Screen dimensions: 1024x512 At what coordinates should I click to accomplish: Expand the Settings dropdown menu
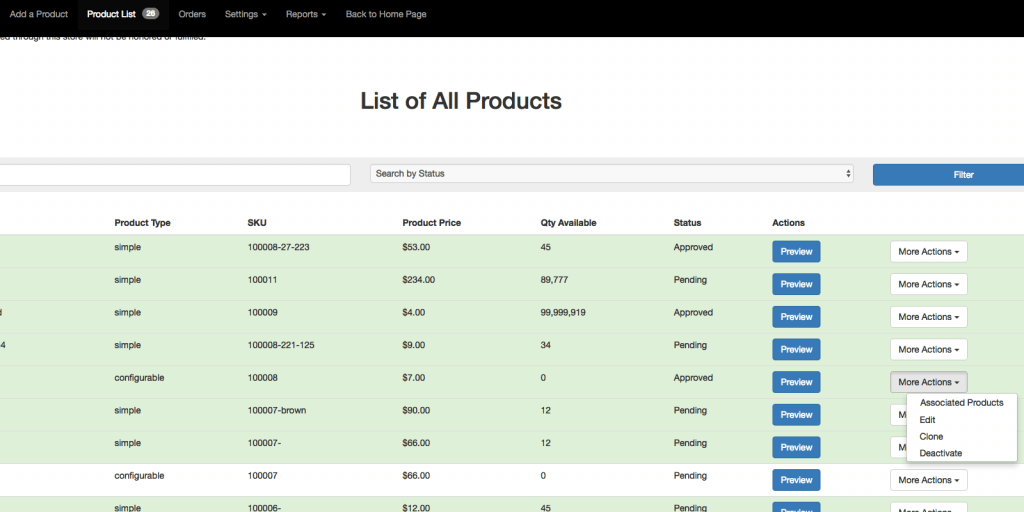(x=245, y=14)
